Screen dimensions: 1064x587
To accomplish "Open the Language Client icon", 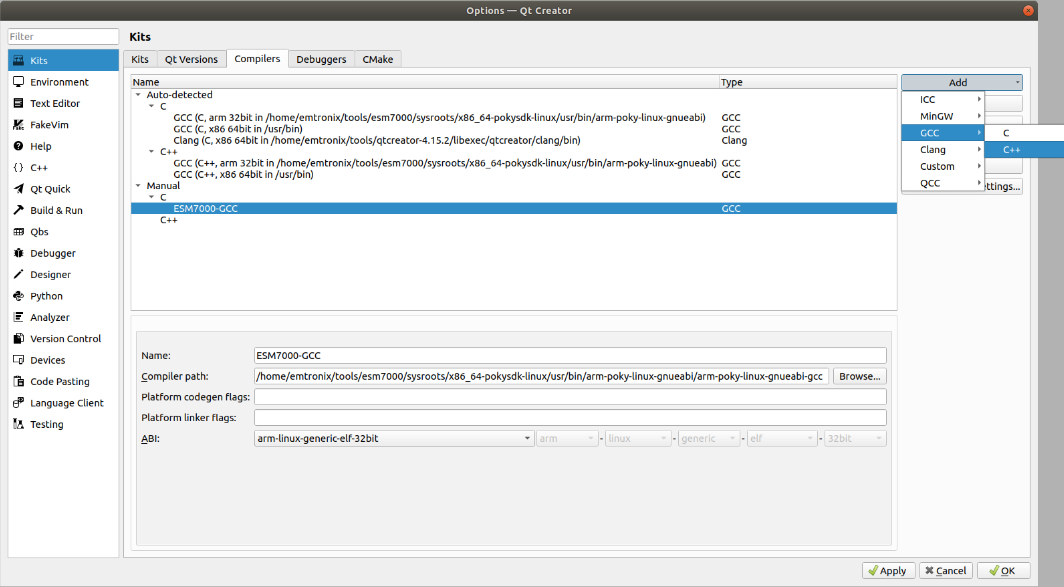I will [x=18, y=402].
